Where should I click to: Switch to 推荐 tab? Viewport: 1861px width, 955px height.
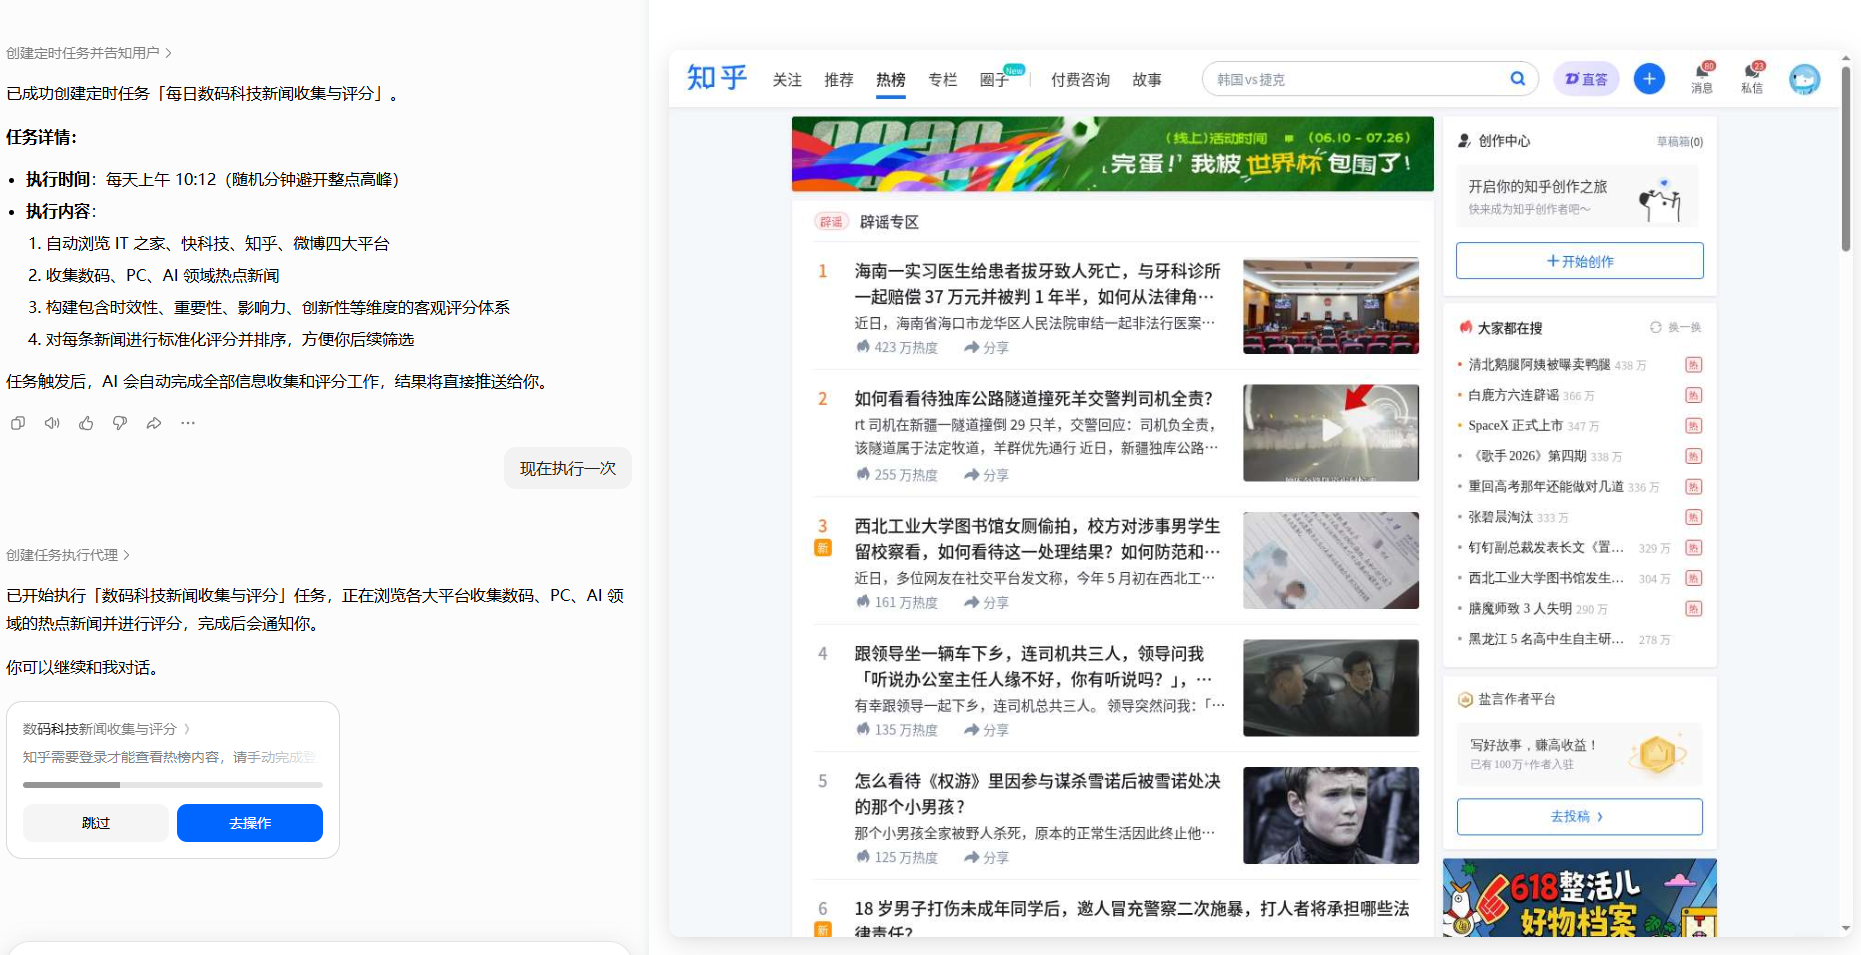pos(839,80)
